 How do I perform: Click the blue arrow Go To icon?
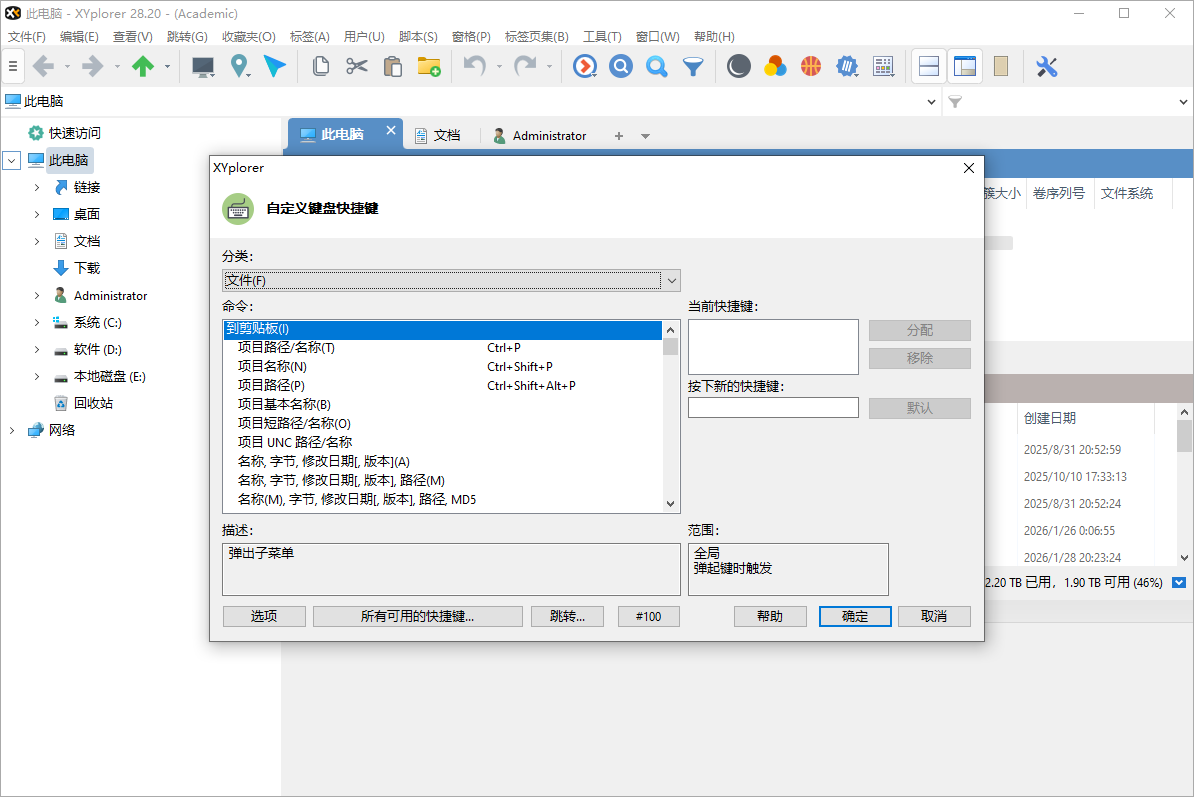(275, 66)
